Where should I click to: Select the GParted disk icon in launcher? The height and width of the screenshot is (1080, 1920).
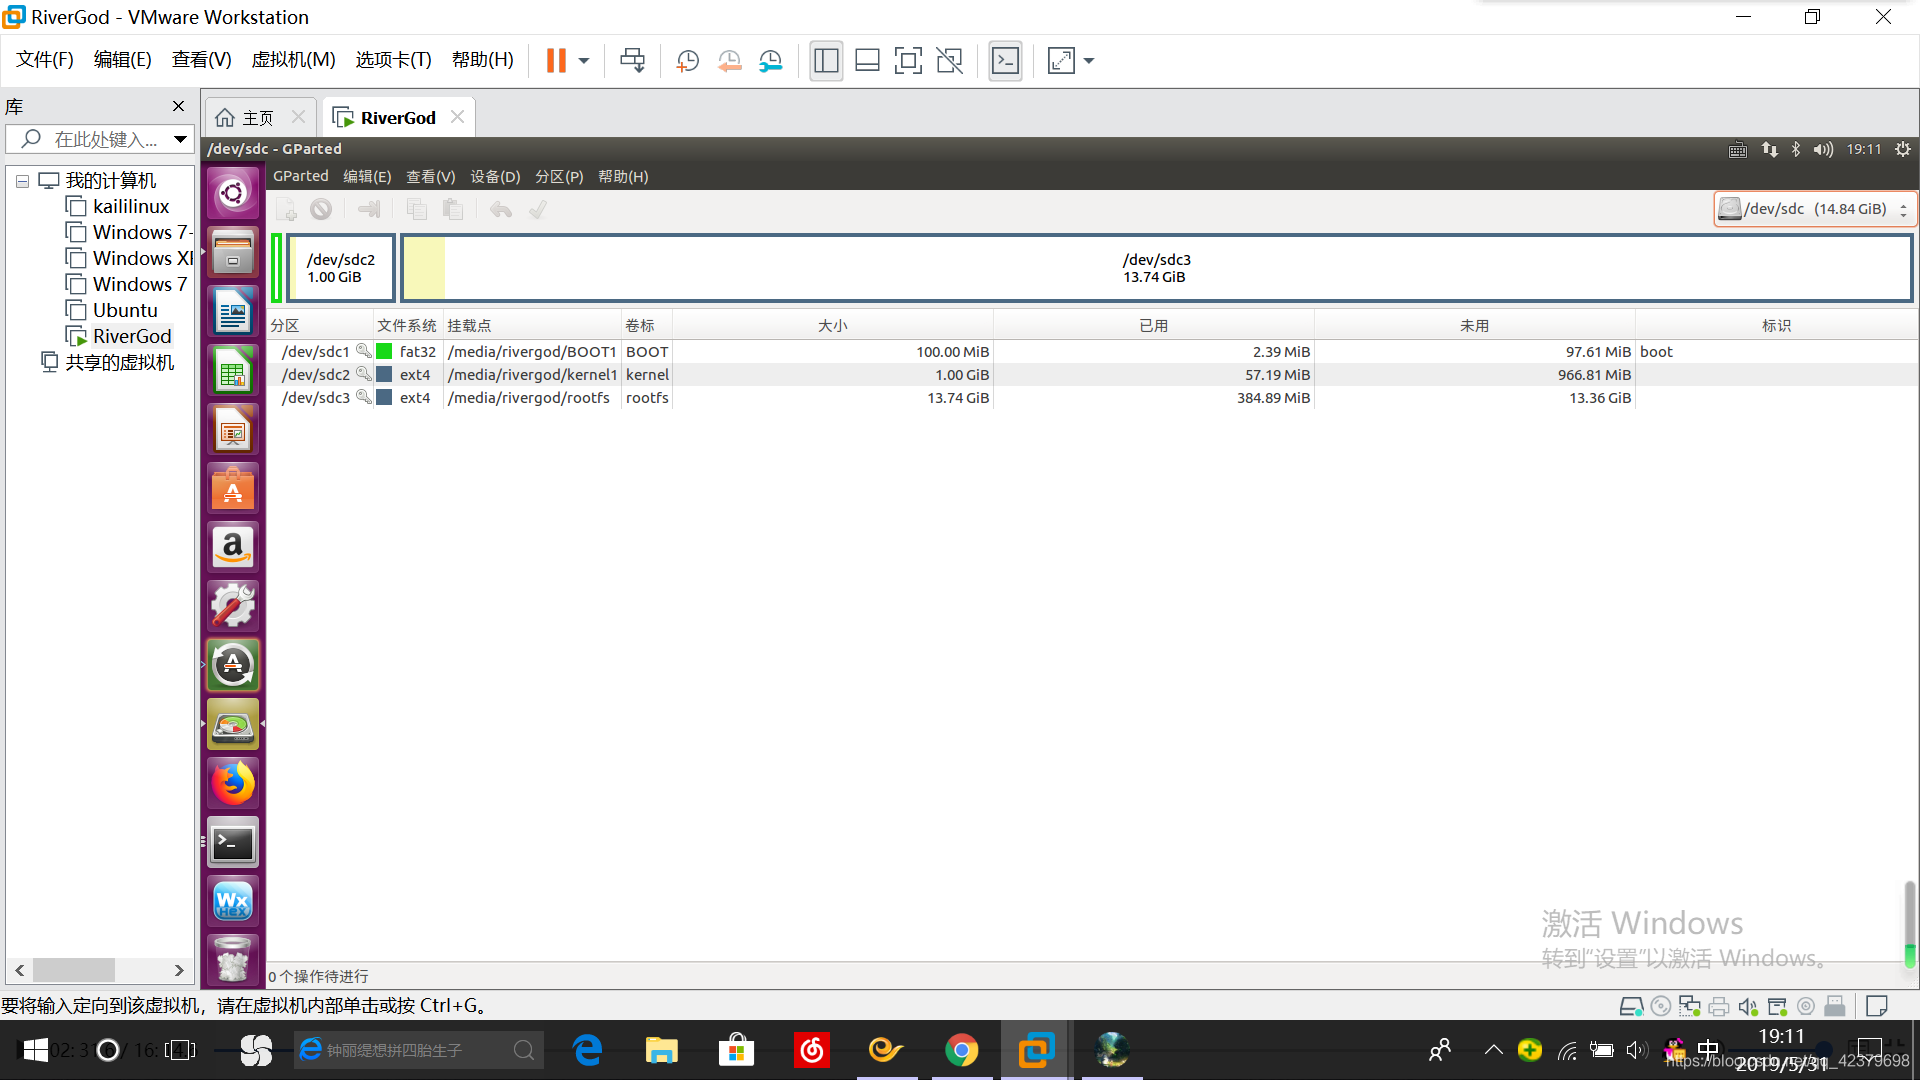click(x=233, y=725)
